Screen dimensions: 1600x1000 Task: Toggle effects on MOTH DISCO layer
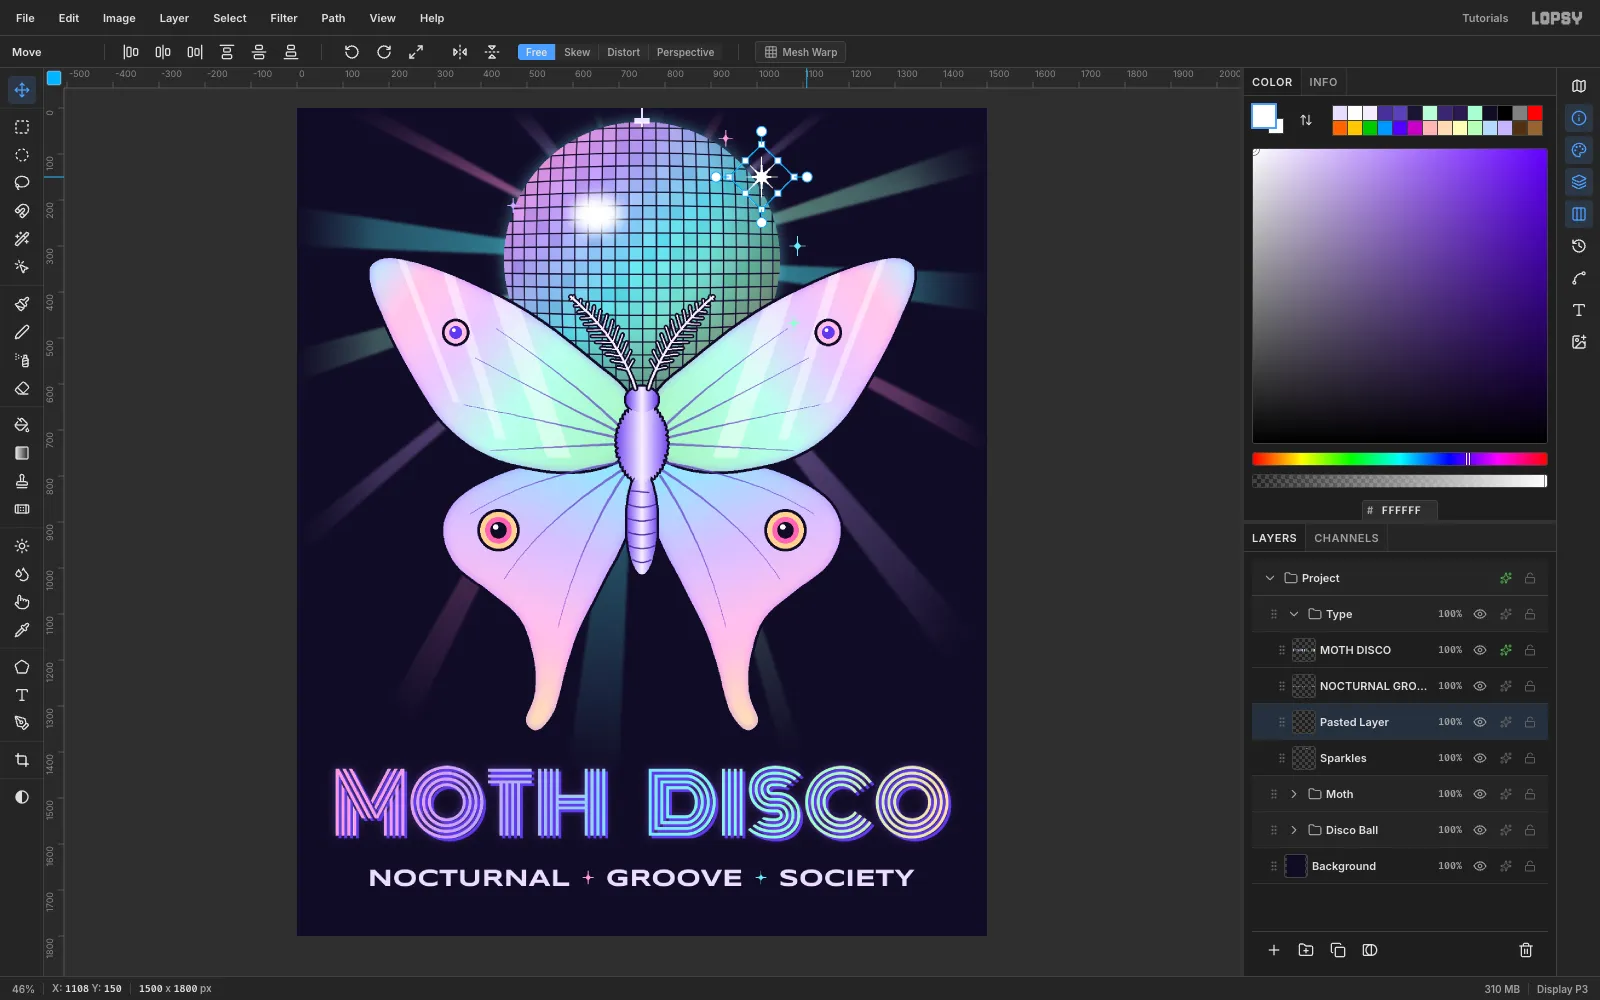tap(1505, 650)
